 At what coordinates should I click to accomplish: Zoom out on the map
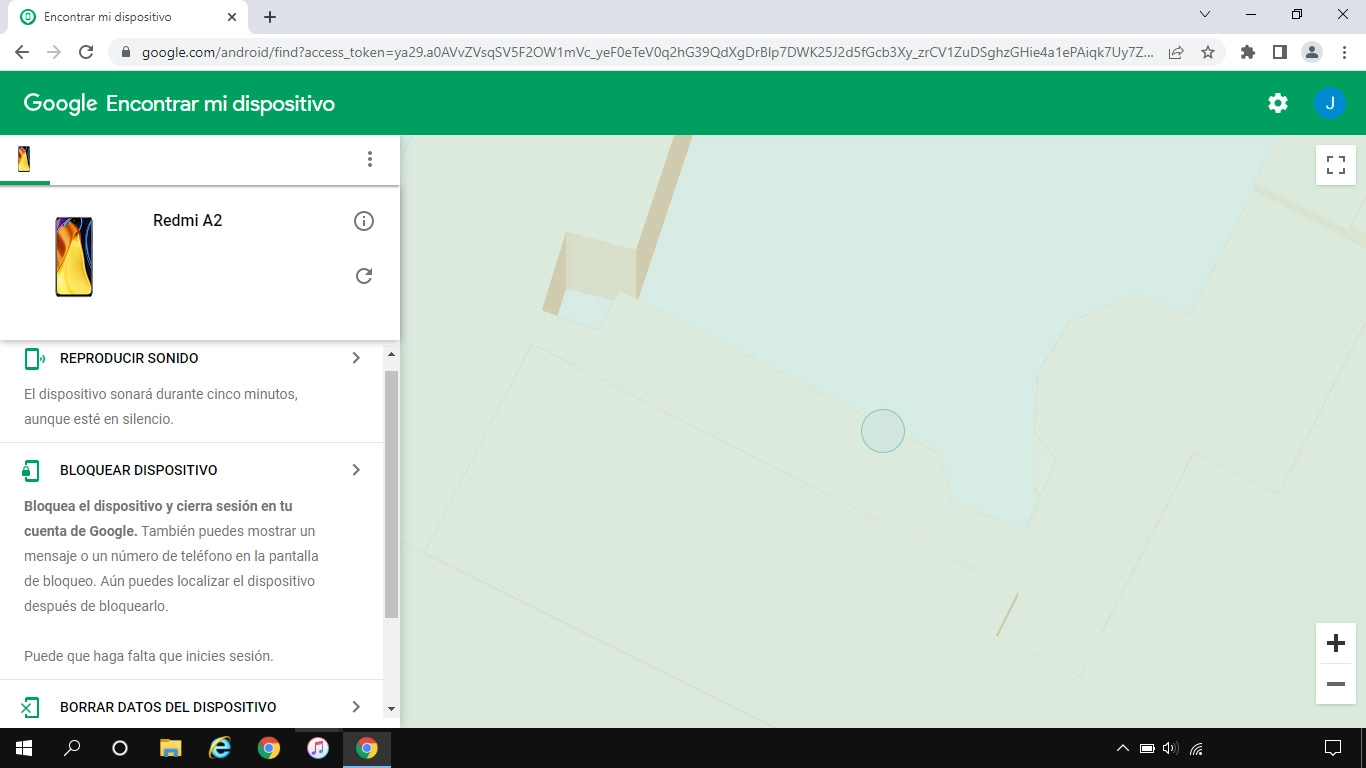click(1335, 684)
